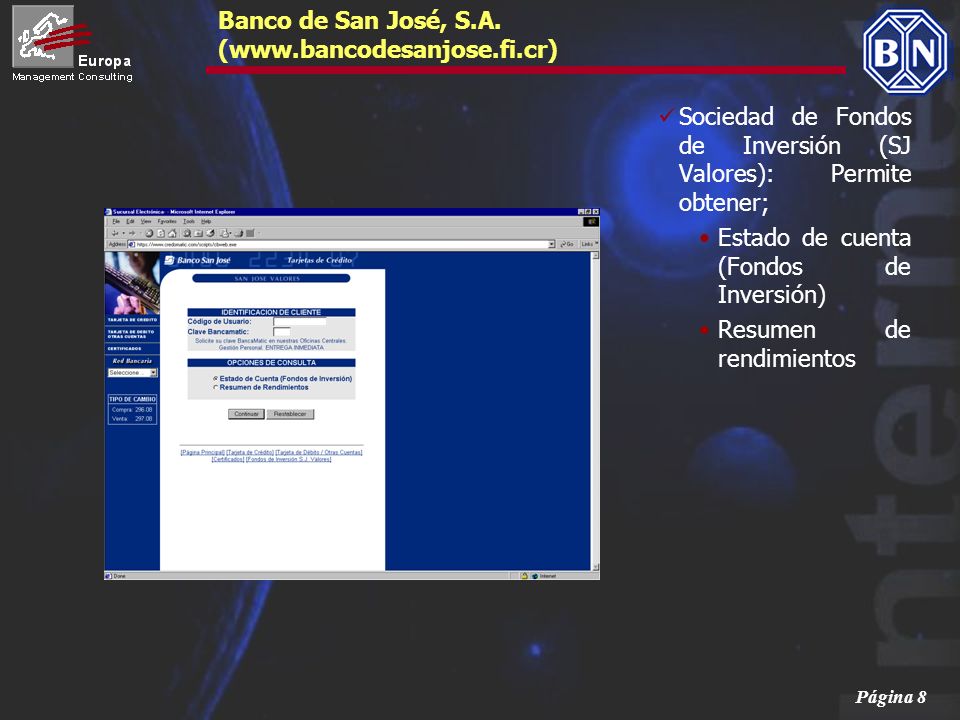Click the Tarjetas de Crédito header text

coord(320,260)
